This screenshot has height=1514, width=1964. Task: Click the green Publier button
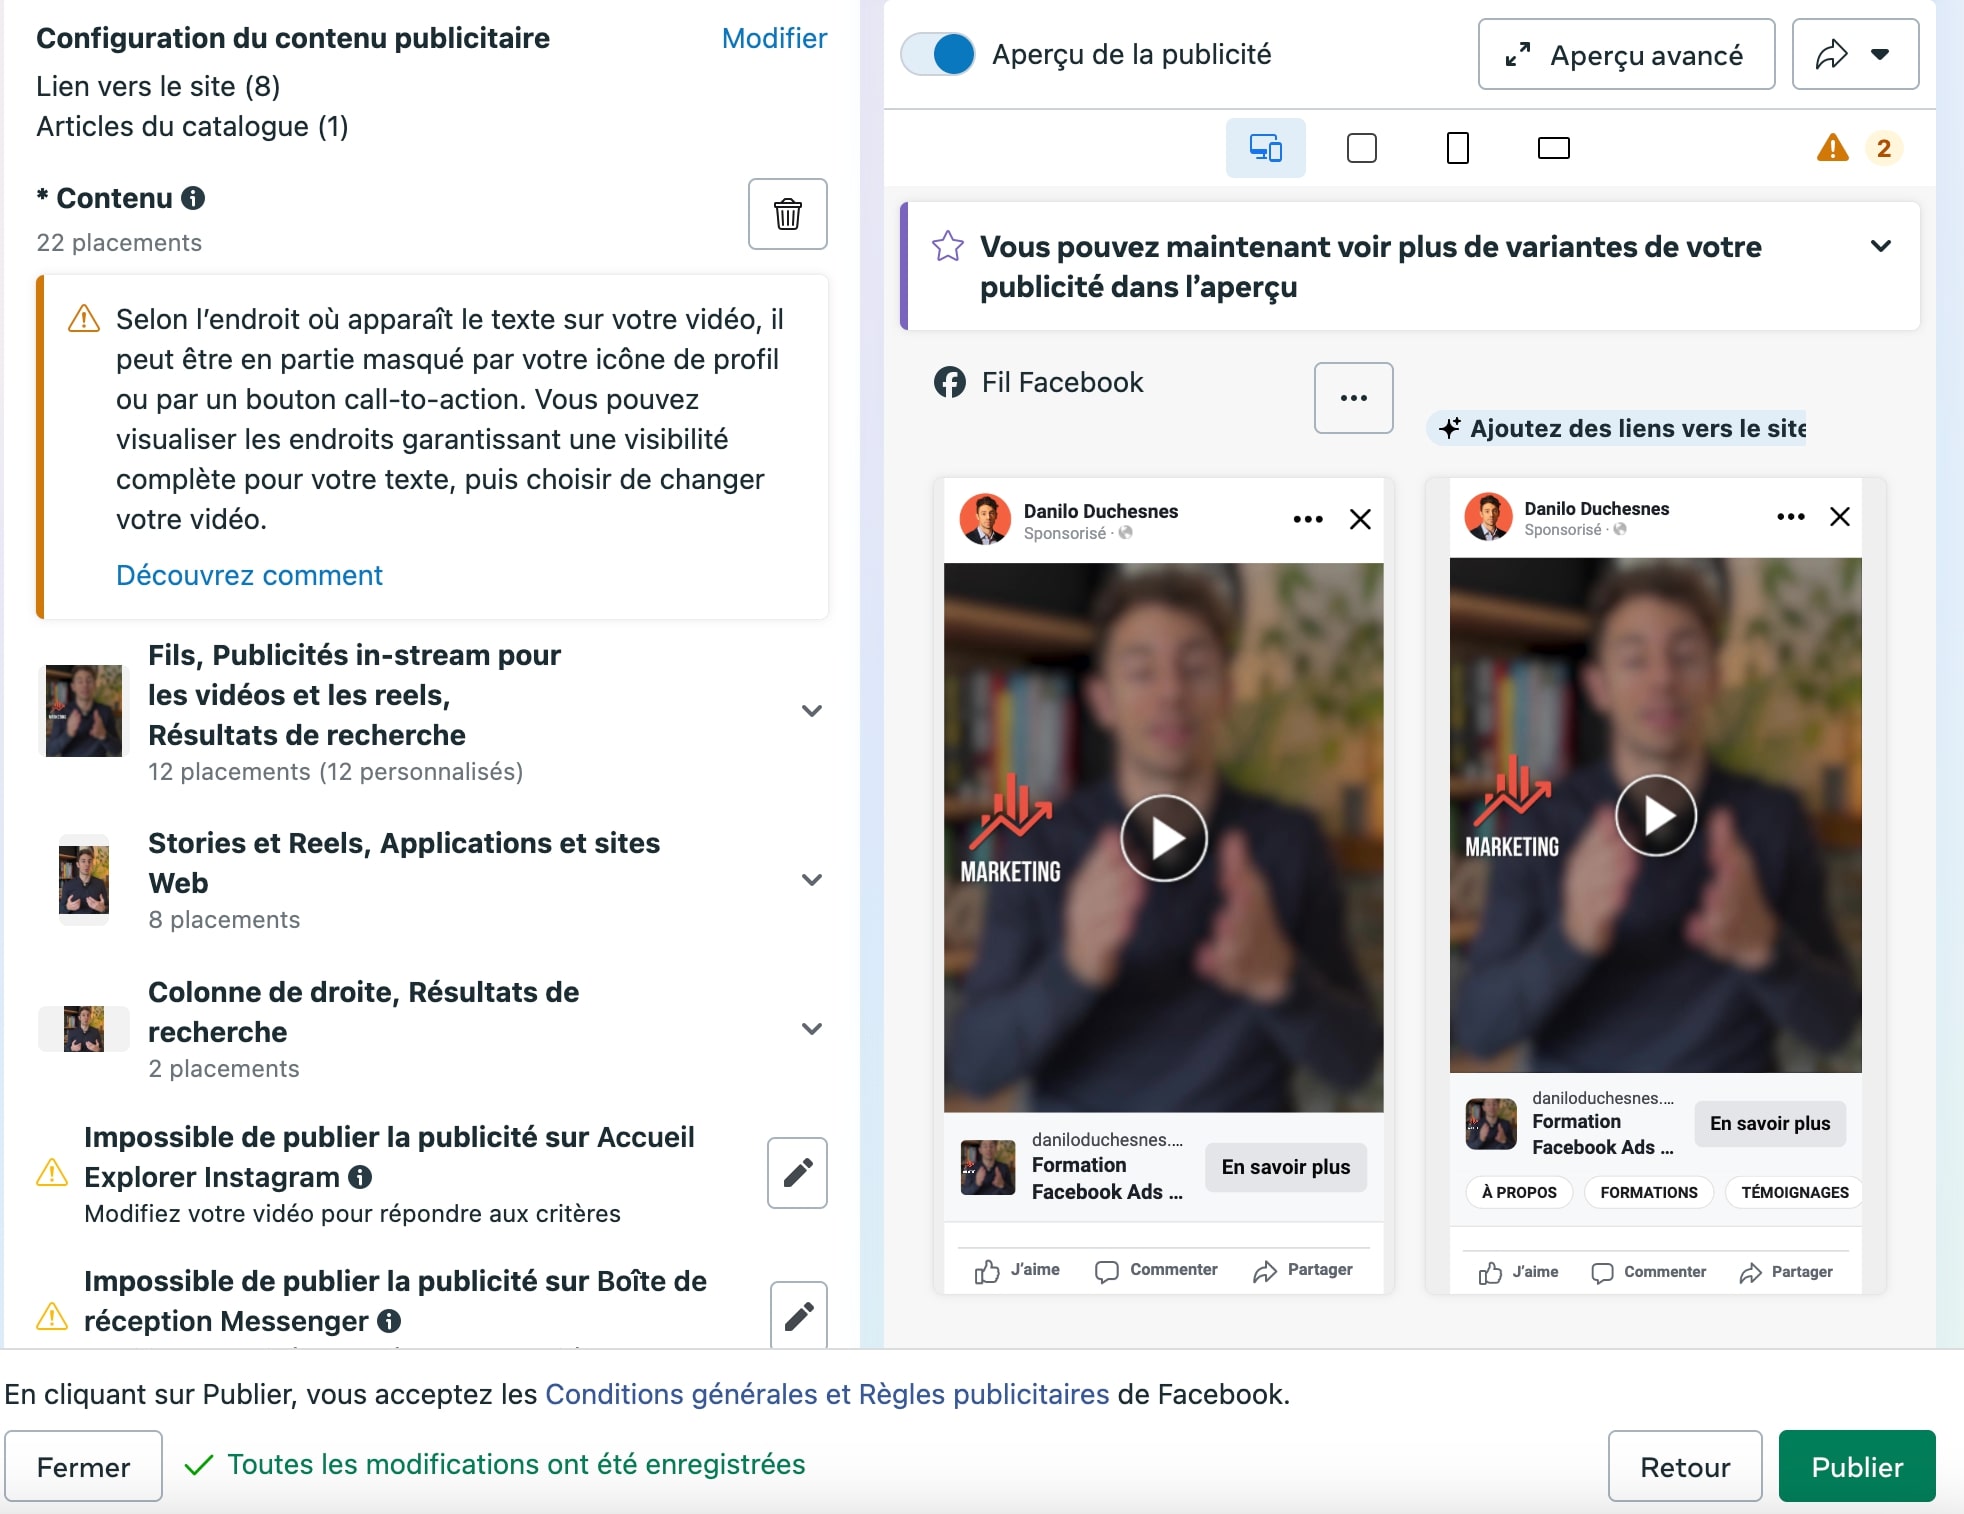[x=1857, y=1466]
